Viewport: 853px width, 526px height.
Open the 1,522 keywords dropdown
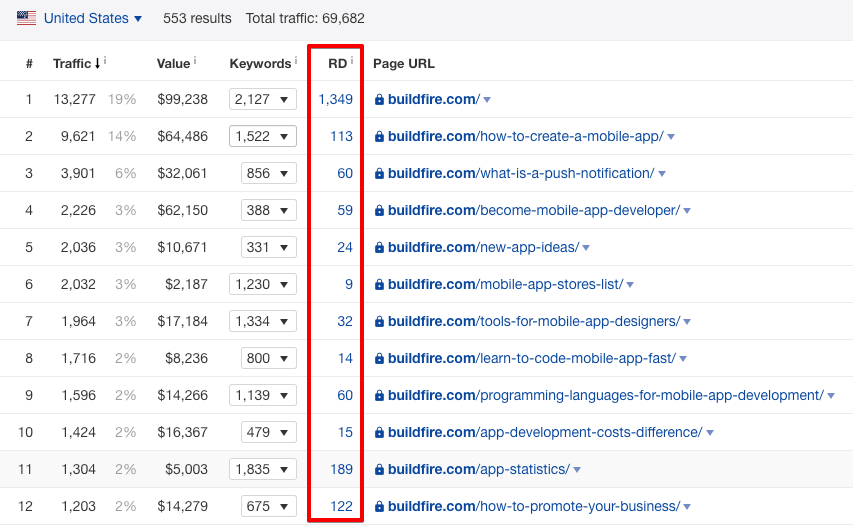(263, 137)
